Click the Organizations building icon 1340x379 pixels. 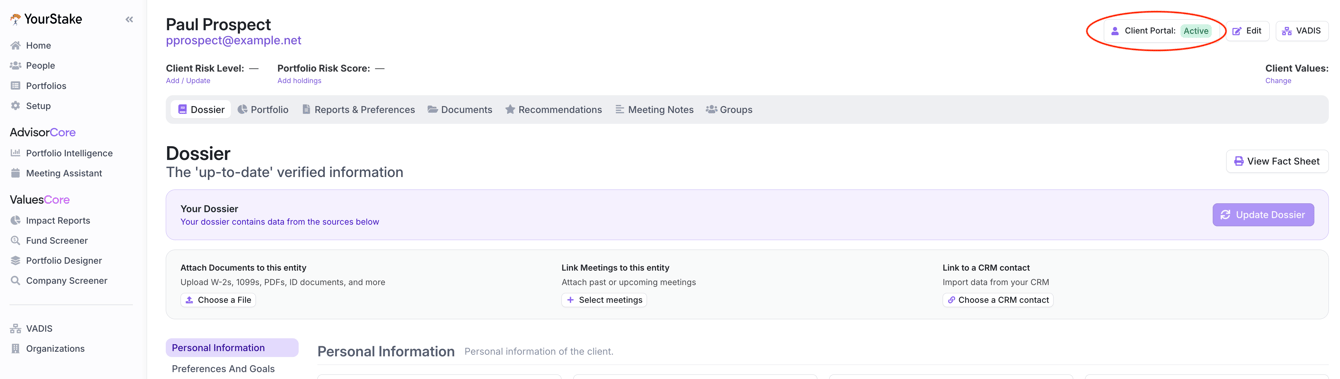point(15,348)
